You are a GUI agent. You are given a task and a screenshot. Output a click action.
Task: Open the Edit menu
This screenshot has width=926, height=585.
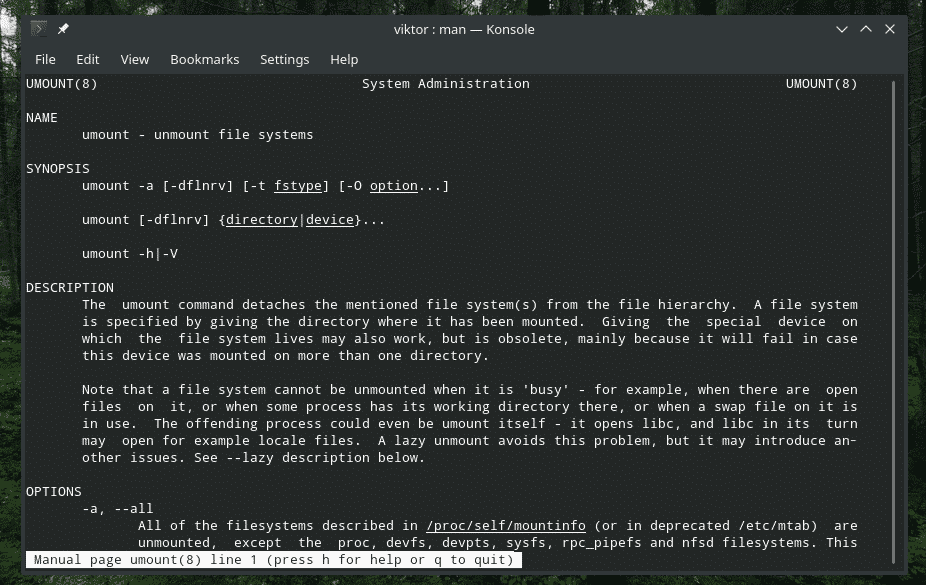(x=88, y=59)
